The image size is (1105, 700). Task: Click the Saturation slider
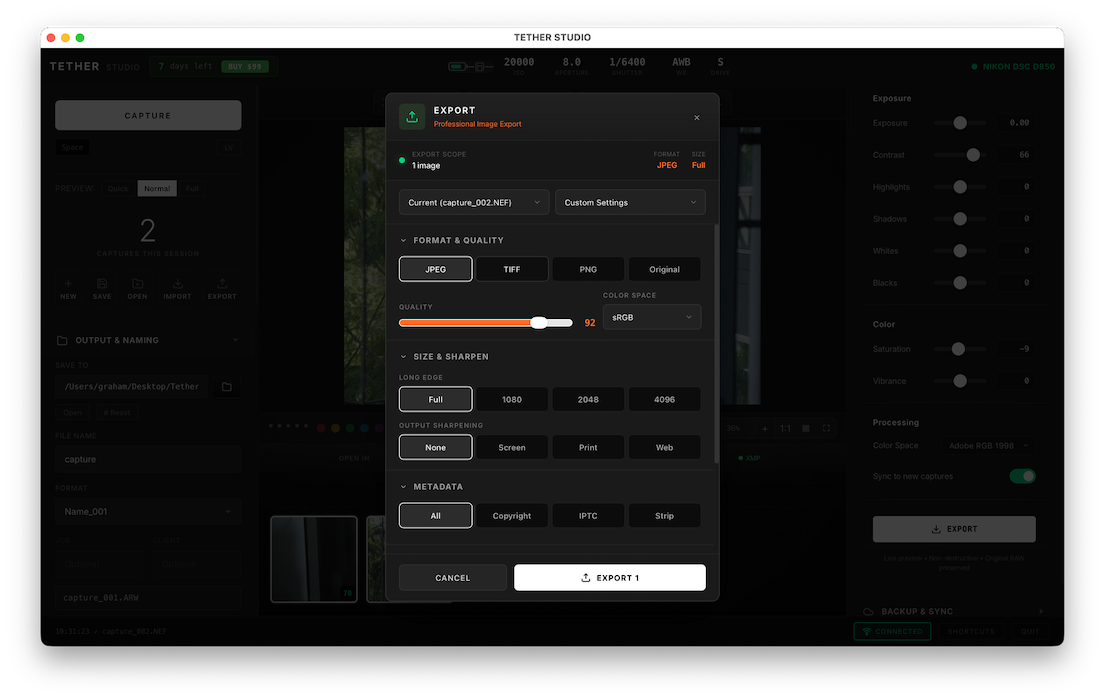(x=960, y=349)
